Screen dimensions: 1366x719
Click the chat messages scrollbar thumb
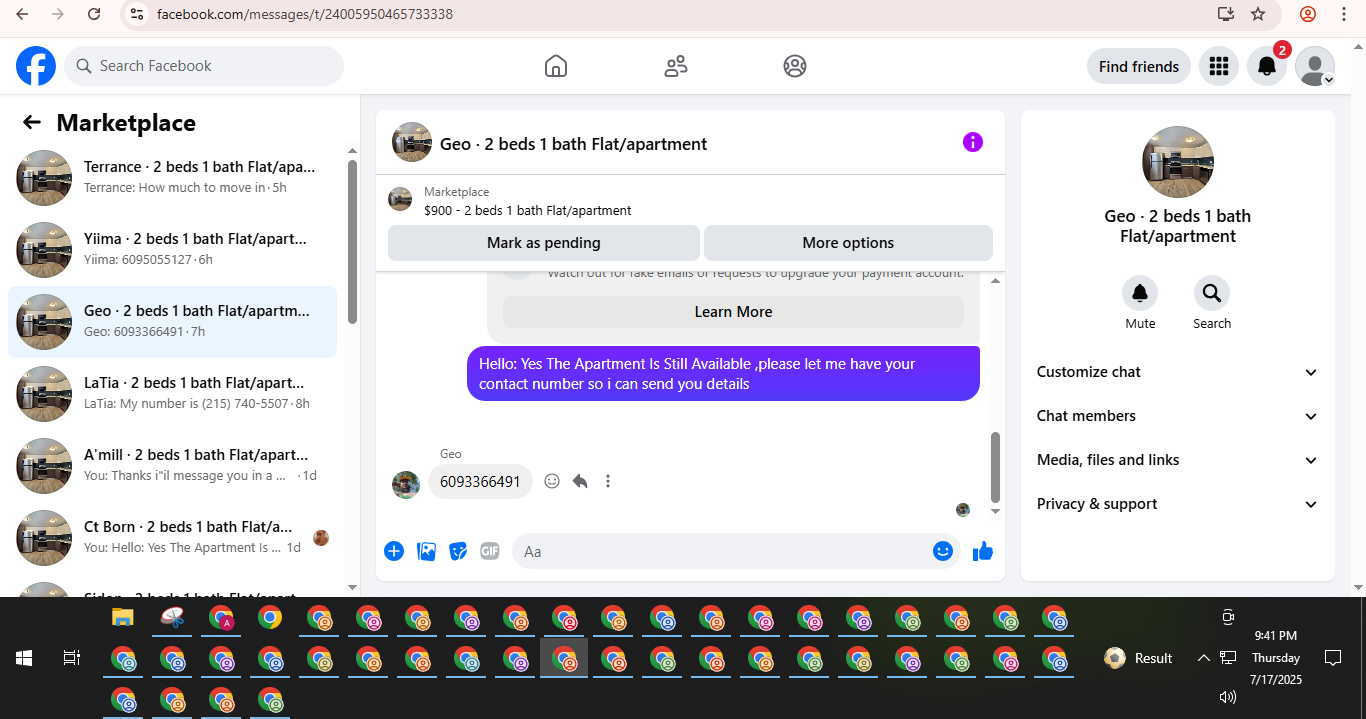(x=995, y=467)
